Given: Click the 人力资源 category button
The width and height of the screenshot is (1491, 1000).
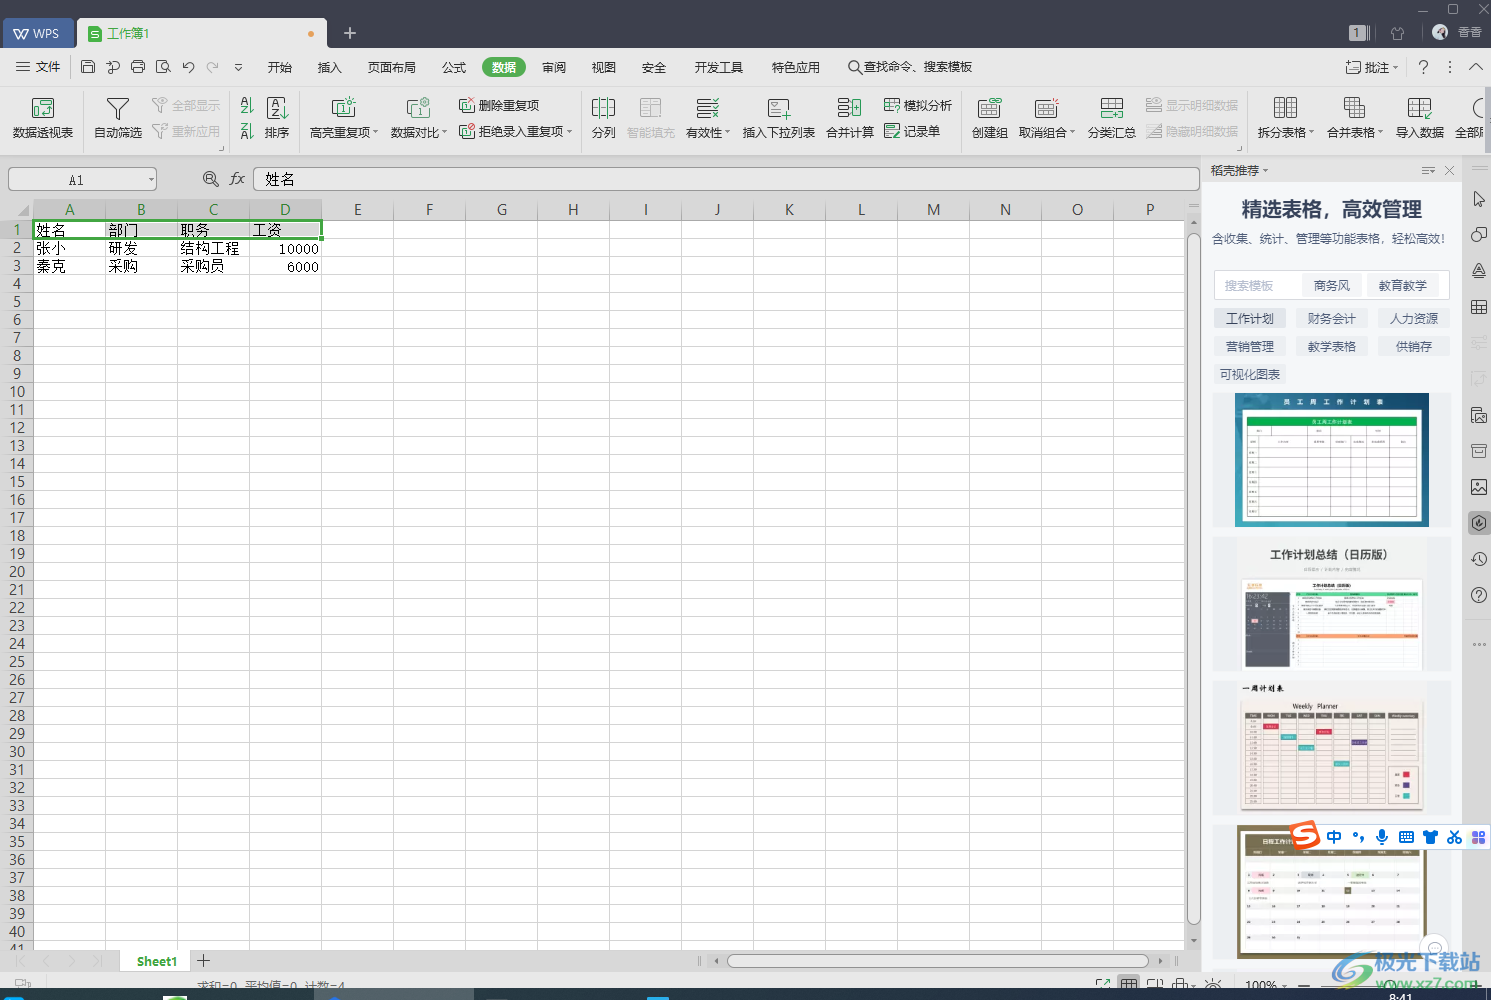Looking at the screenshot, I should [x=1413, y=318].
